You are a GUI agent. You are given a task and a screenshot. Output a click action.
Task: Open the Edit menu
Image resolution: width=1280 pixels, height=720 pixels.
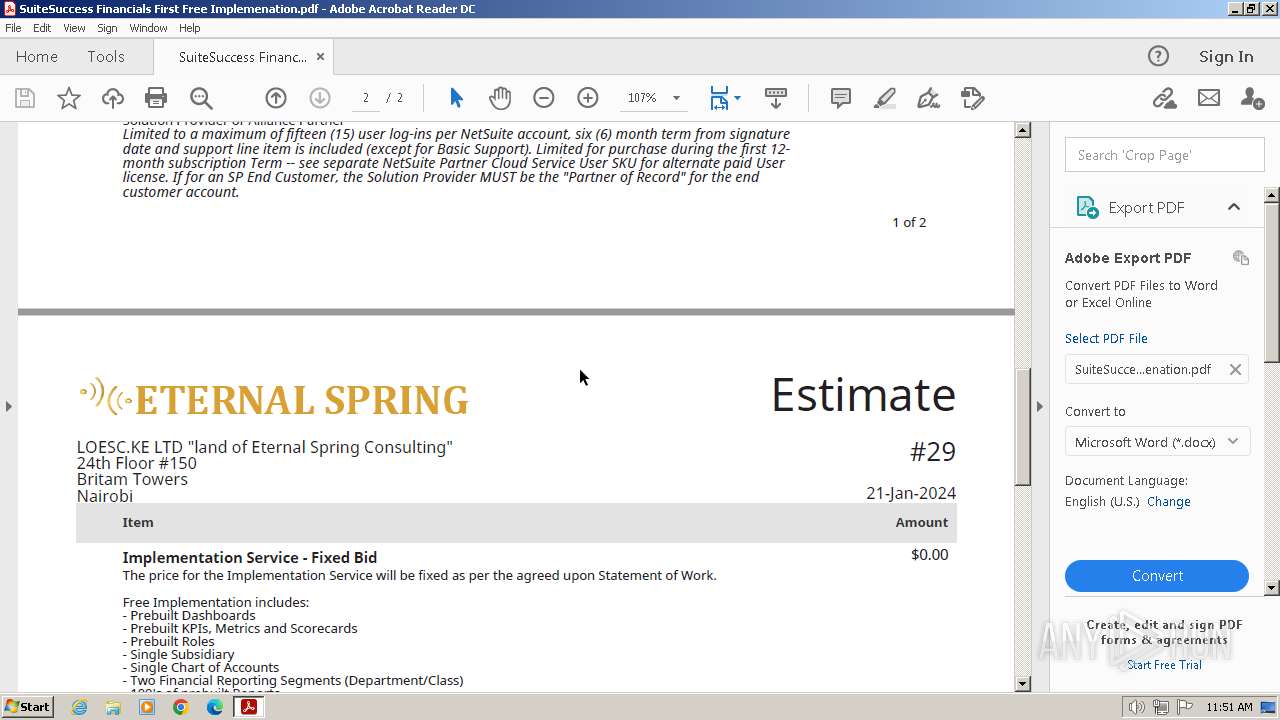[42, 28]
